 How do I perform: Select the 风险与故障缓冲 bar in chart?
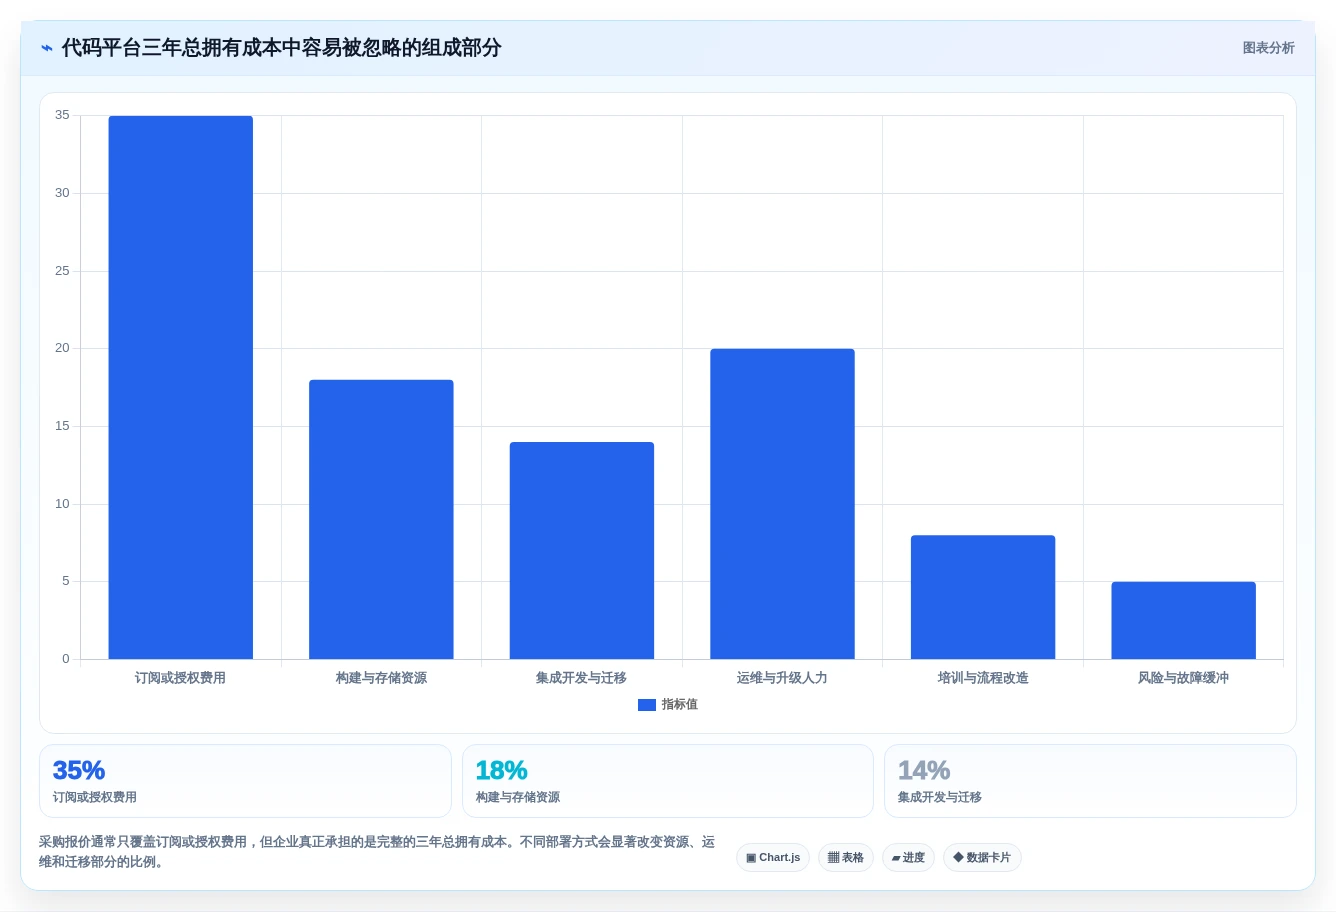[x=1183, y=620]
